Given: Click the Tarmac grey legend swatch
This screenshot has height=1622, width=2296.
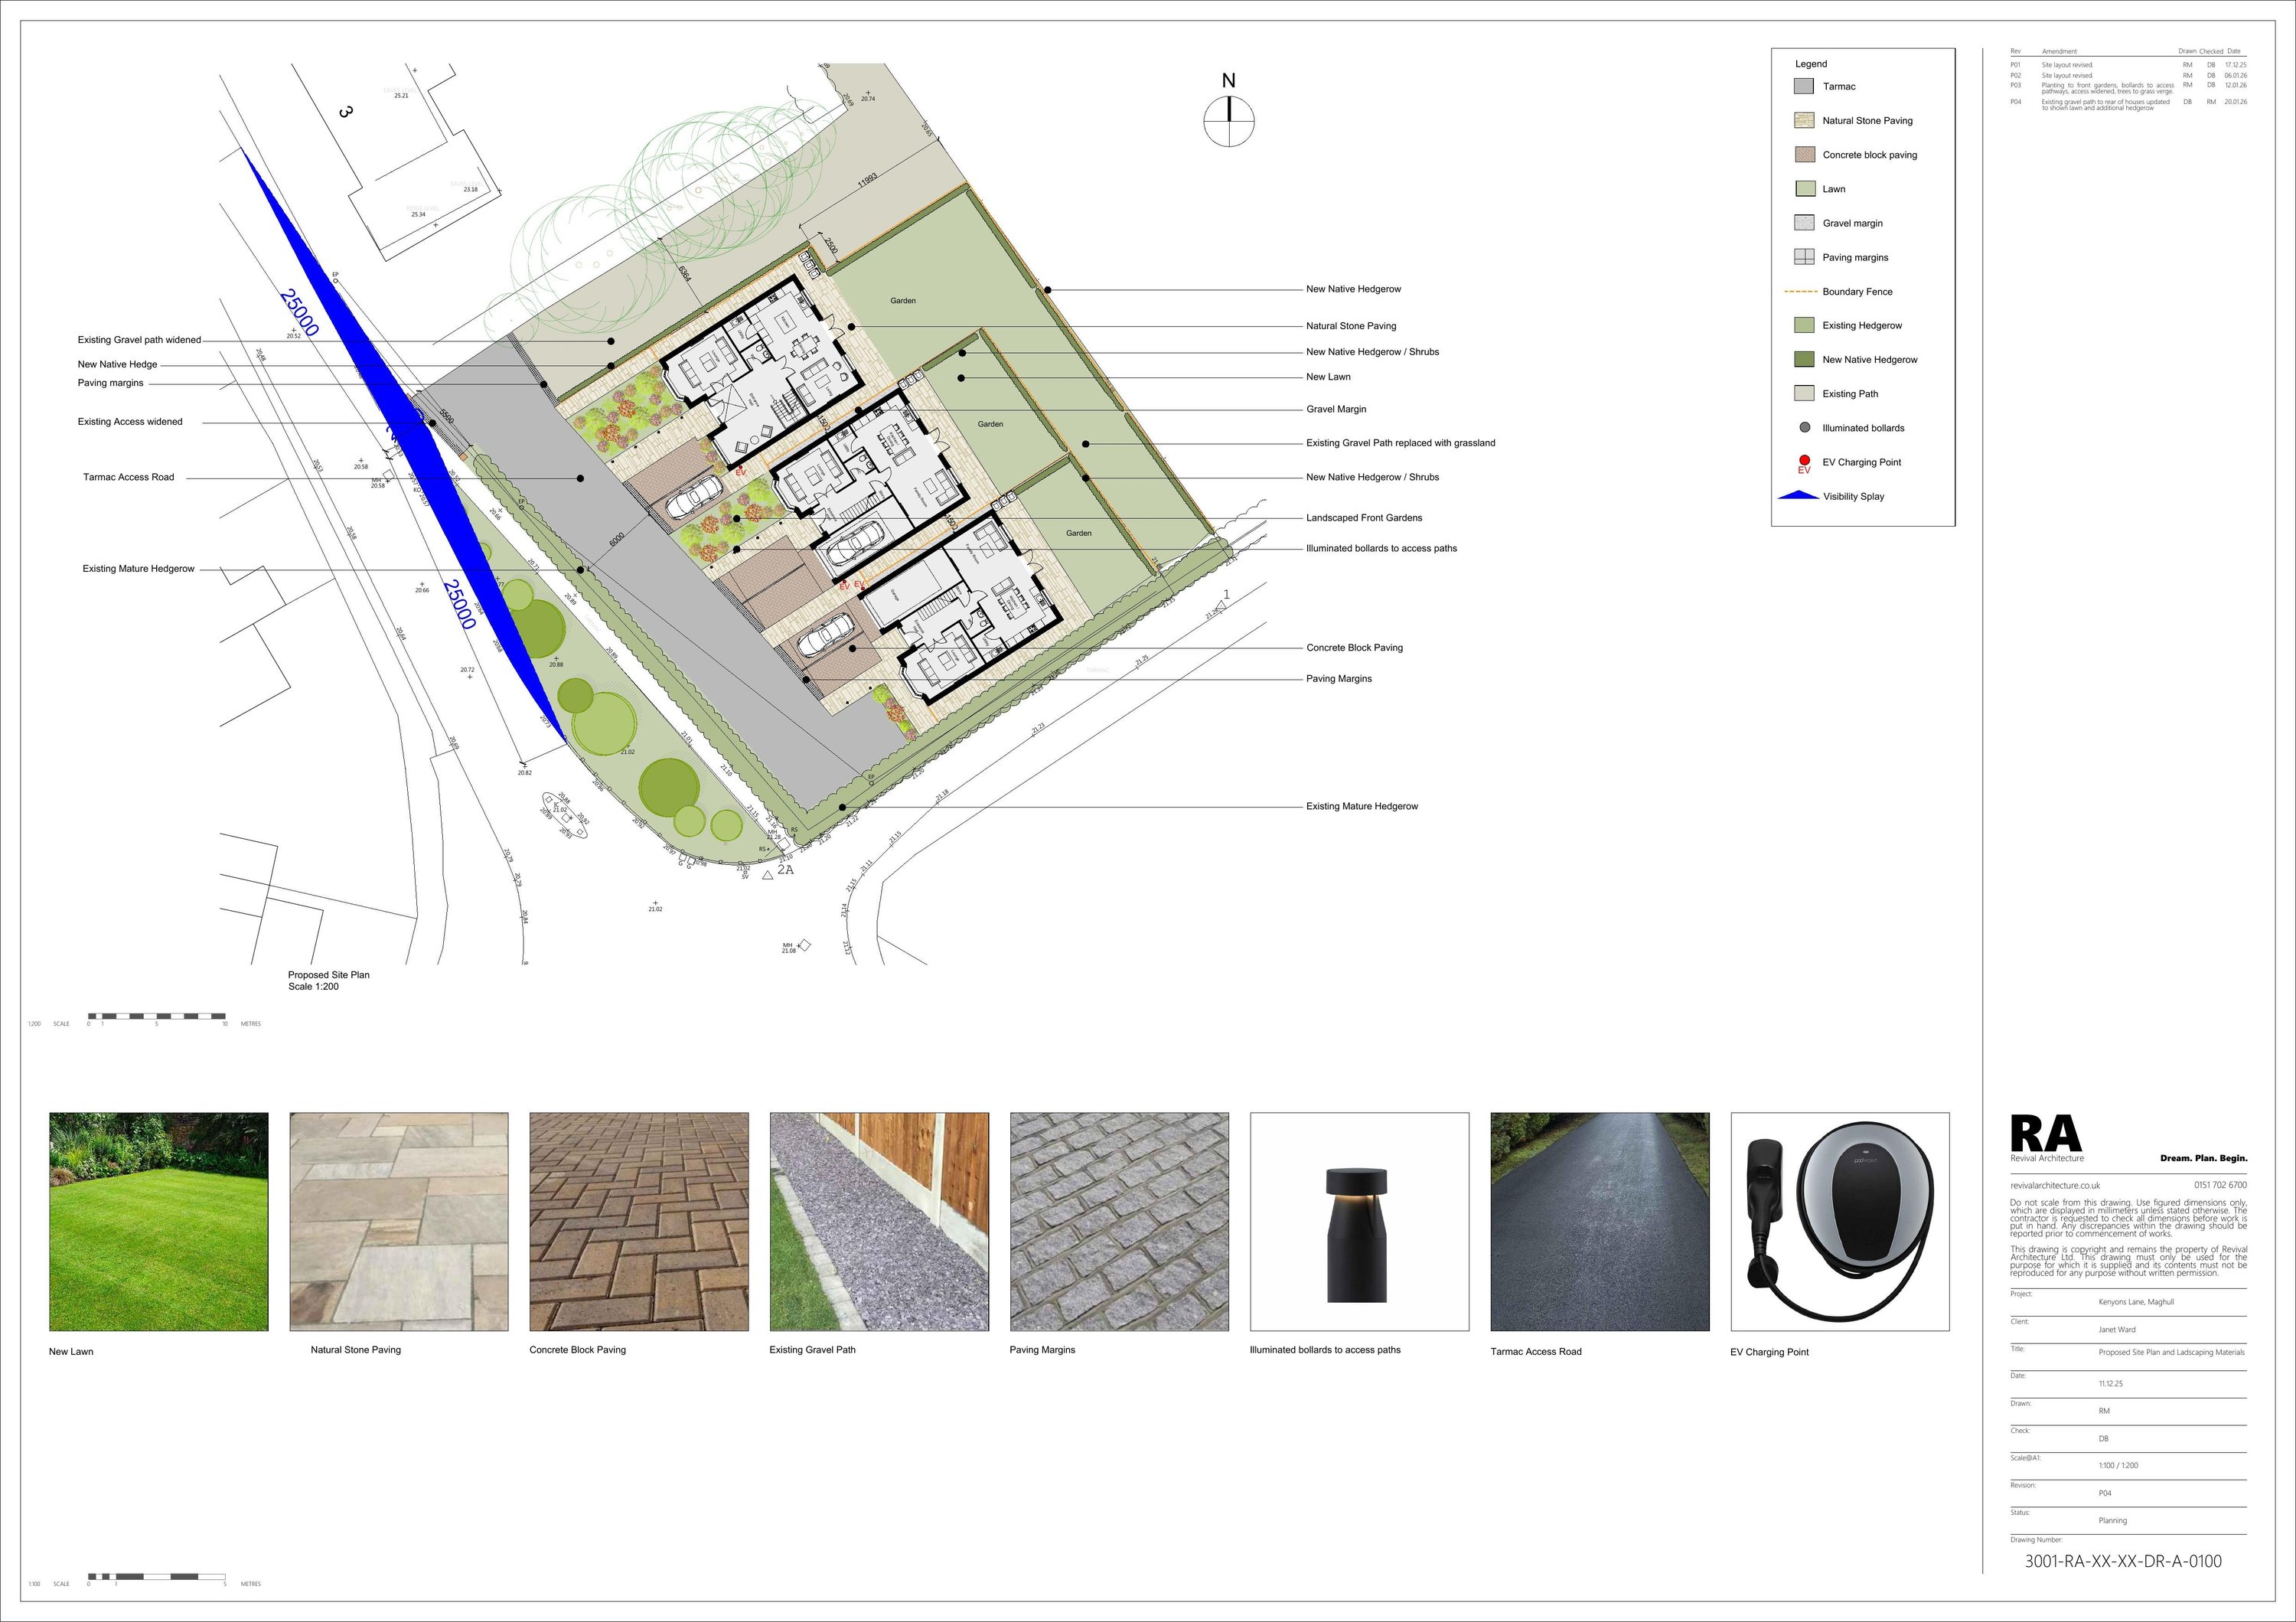Looking at the screenshot, I should point(1804,87).
